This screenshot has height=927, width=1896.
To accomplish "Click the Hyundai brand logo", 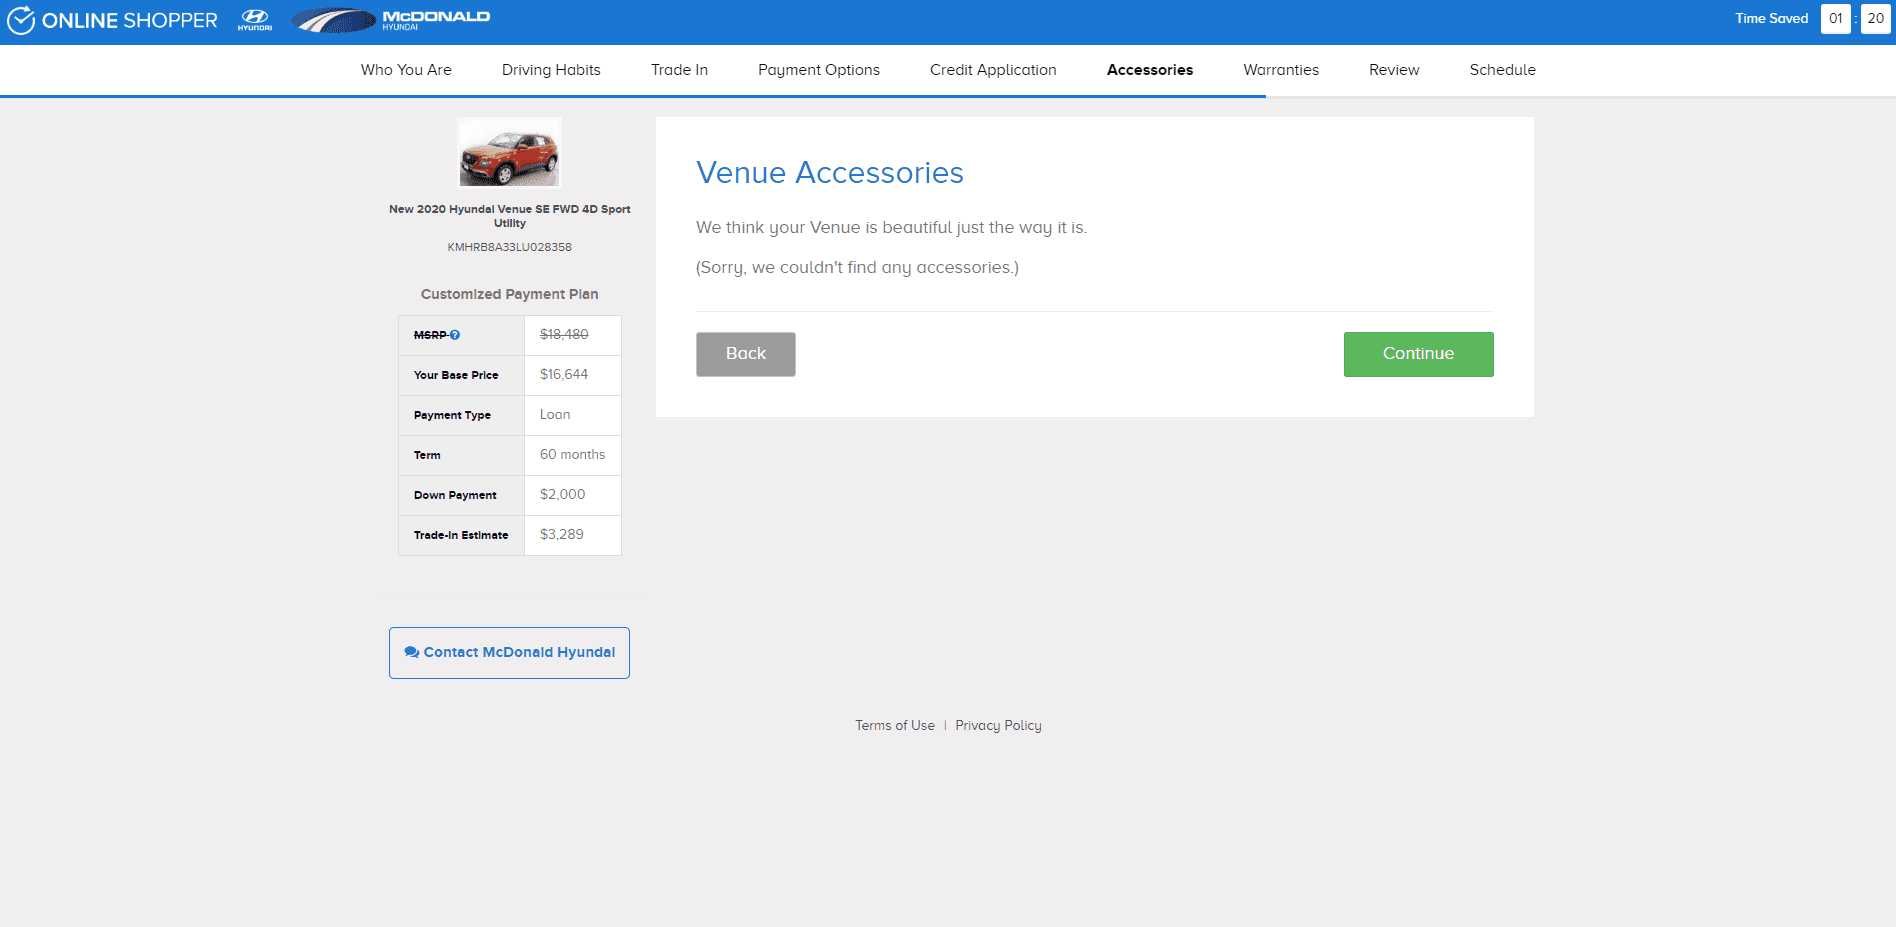I will [255, 20].
